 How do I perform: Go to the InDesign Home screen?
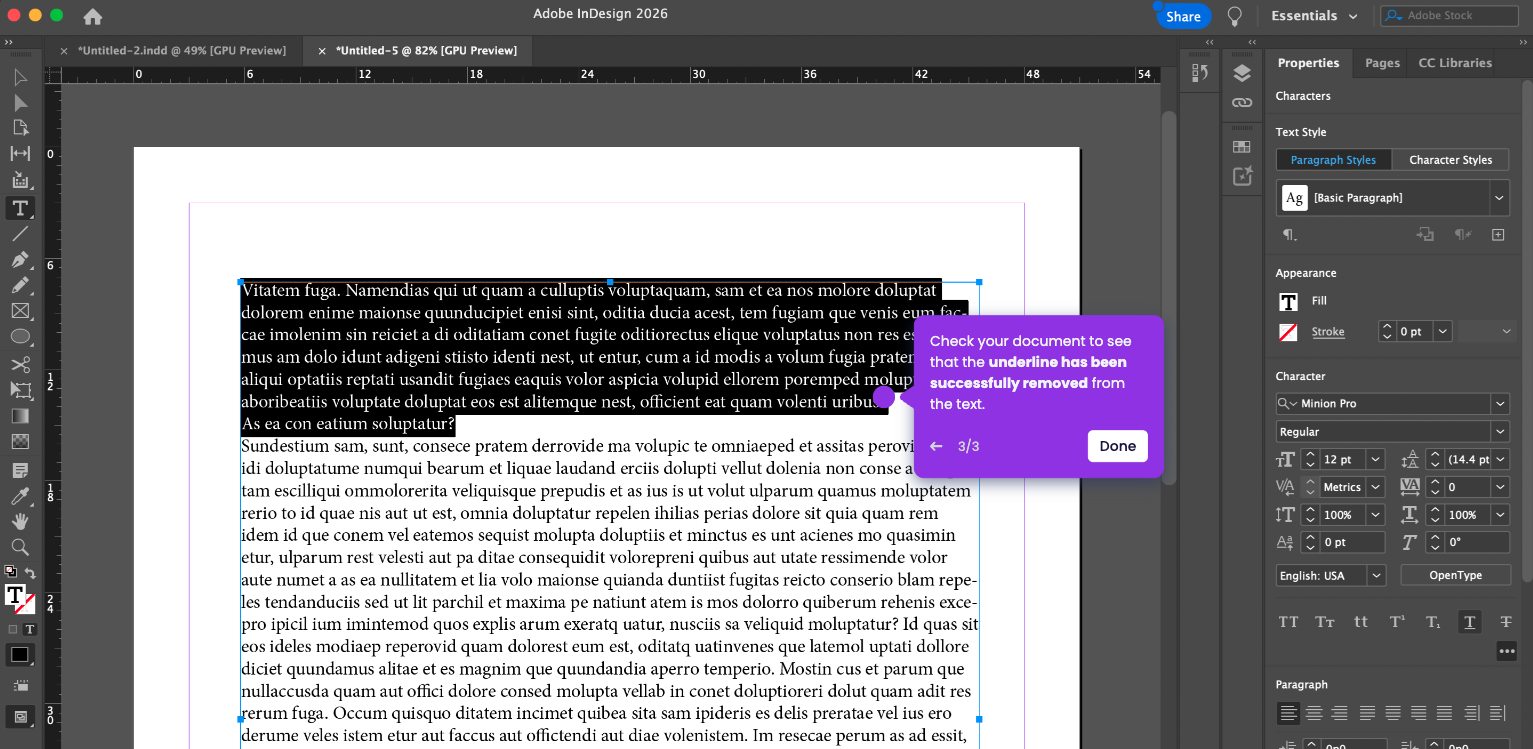[92, 16]
